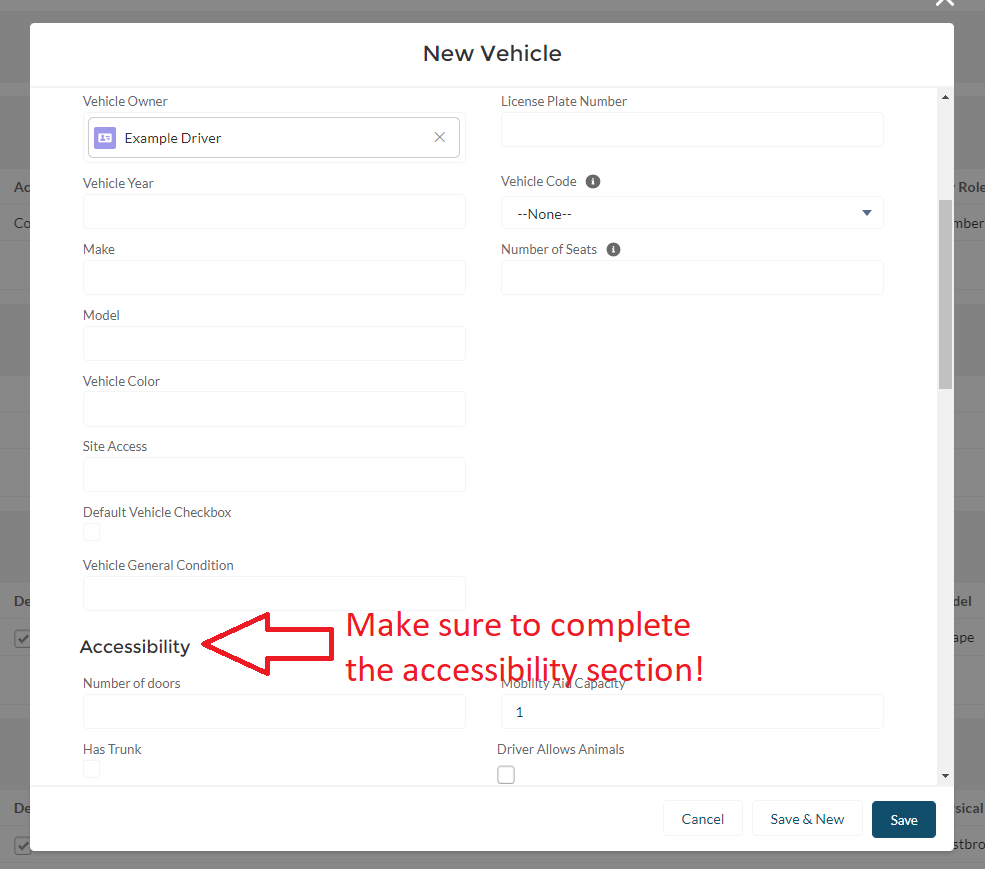Click the License Plate Number field

692,130
